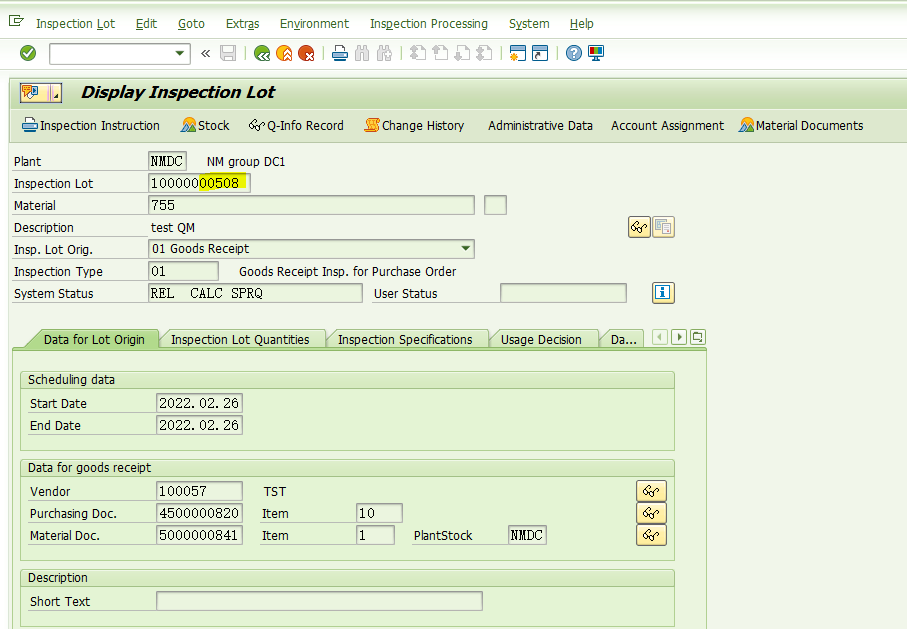
Task: Click the Back (green arrow) icon
Action: [261, 53]
